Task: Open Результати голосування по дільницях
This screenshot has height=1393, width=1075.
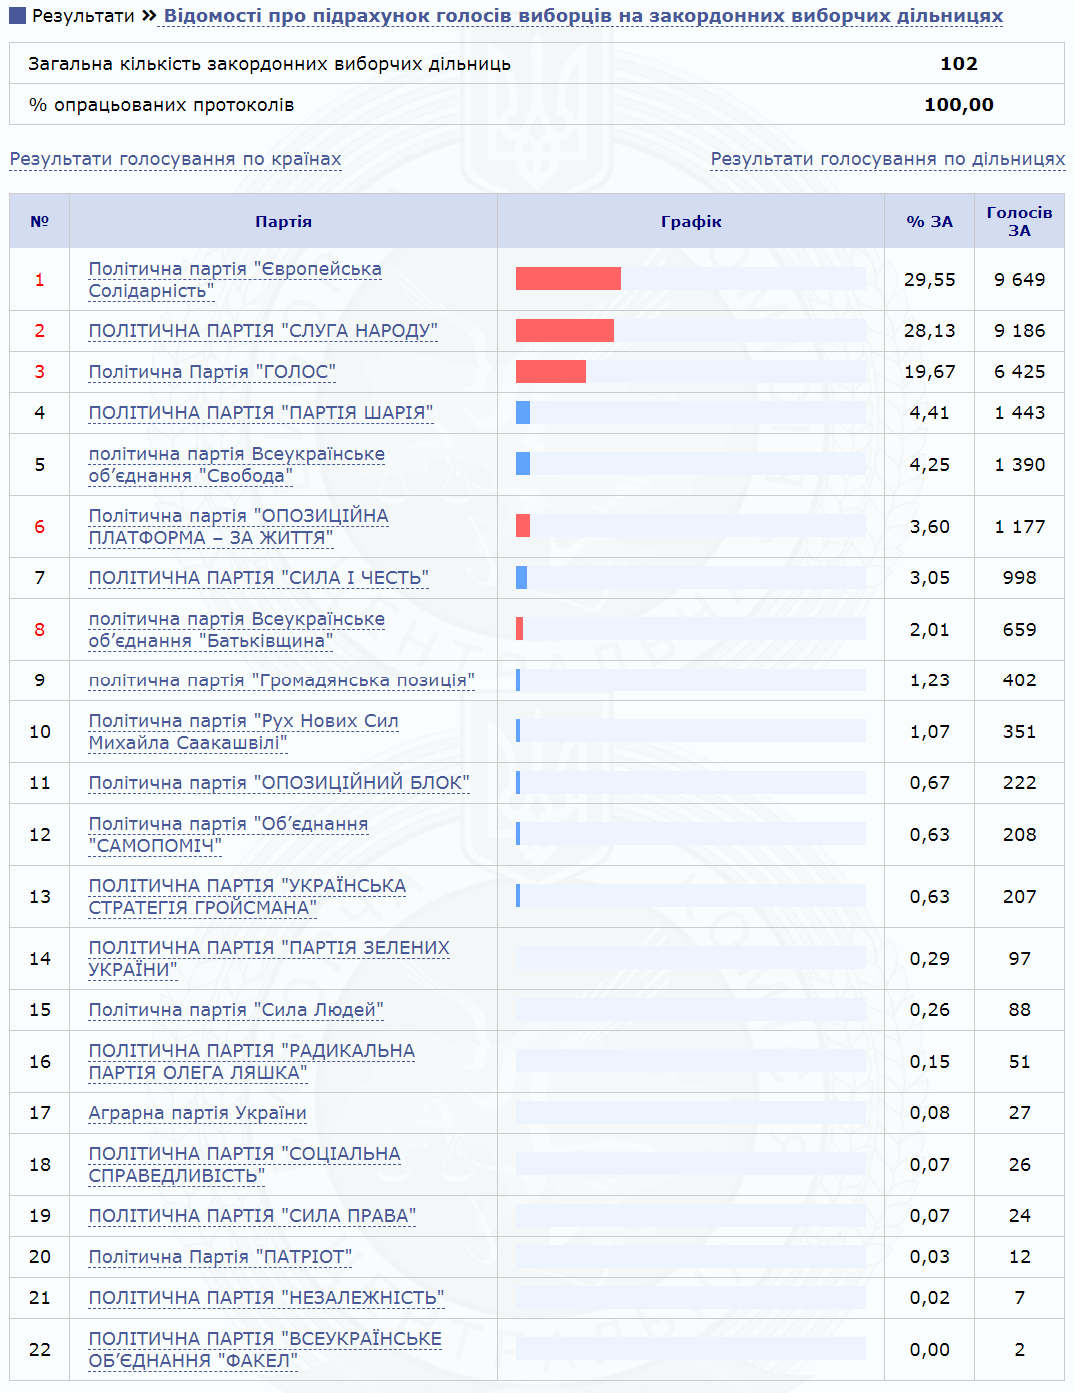Action: click(x=887, y=159)
